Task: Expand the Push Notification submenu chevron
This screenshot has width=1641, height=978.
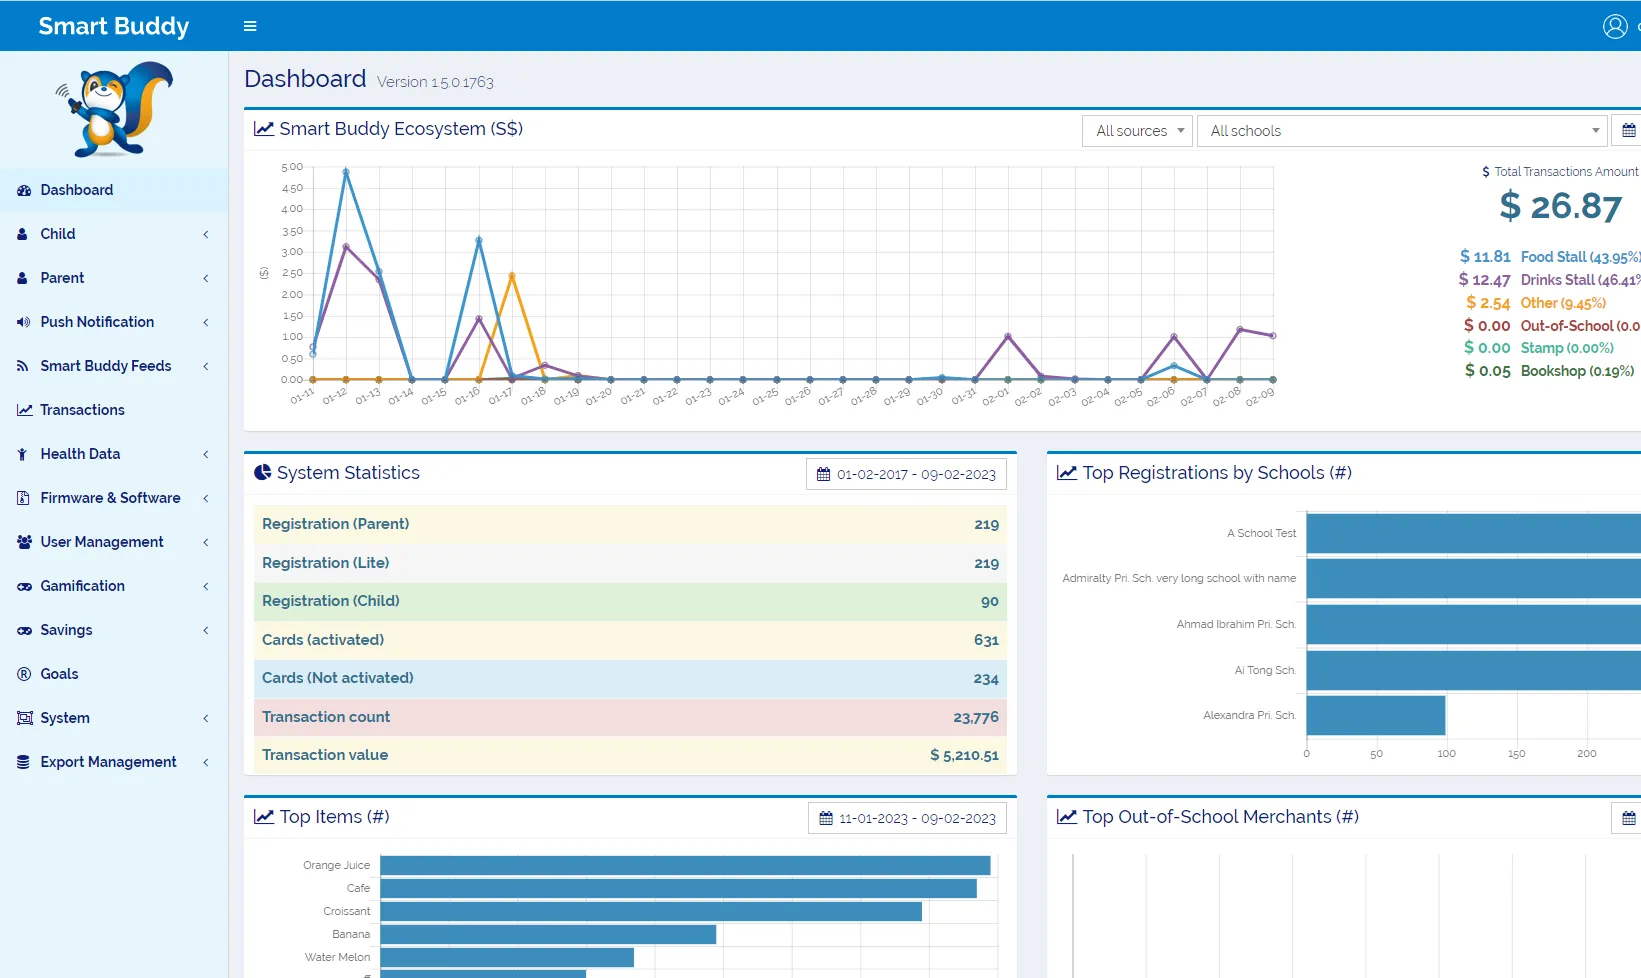Action: (206, 322)
